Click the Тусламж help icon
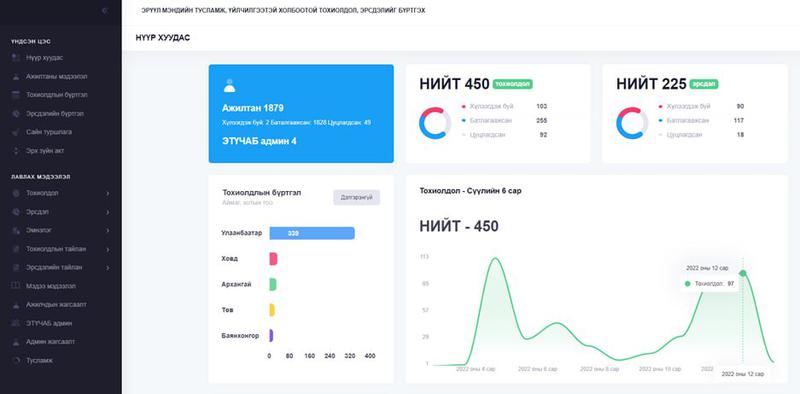 [16, 360]
